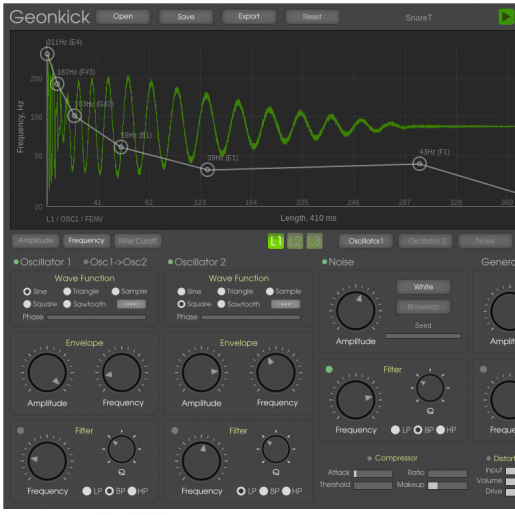Screen dimensions: 515x515
Task: Select Triangle wave for Oscillator 2
Action: [x=221, y=291]
